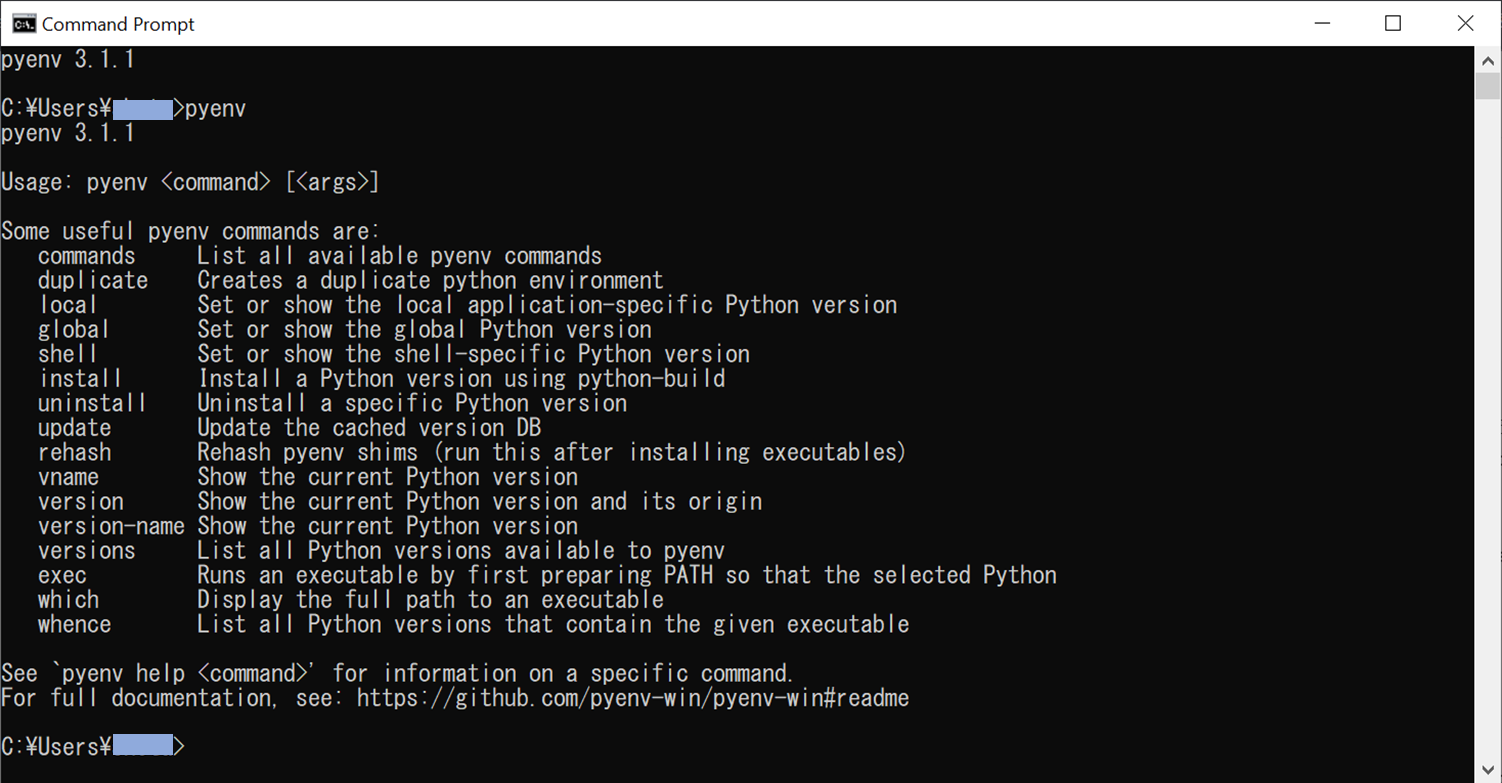
Task: Click the "rehash" command name
Action: tap(74, 452)
